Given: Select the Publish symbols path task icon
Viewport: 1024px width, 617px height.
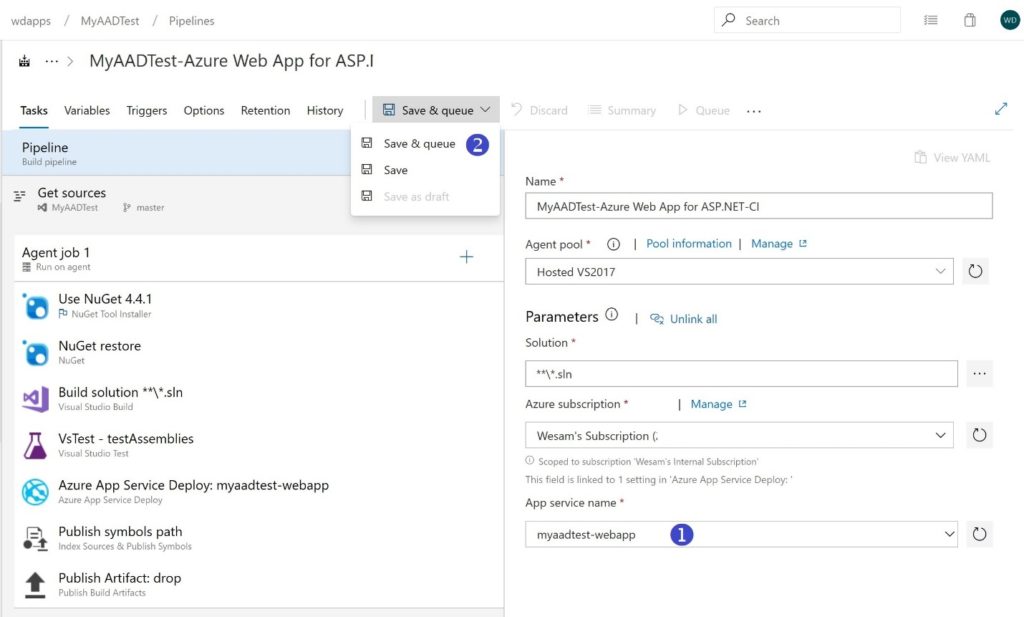Looking at the screenshot, I should pos(36,539).
